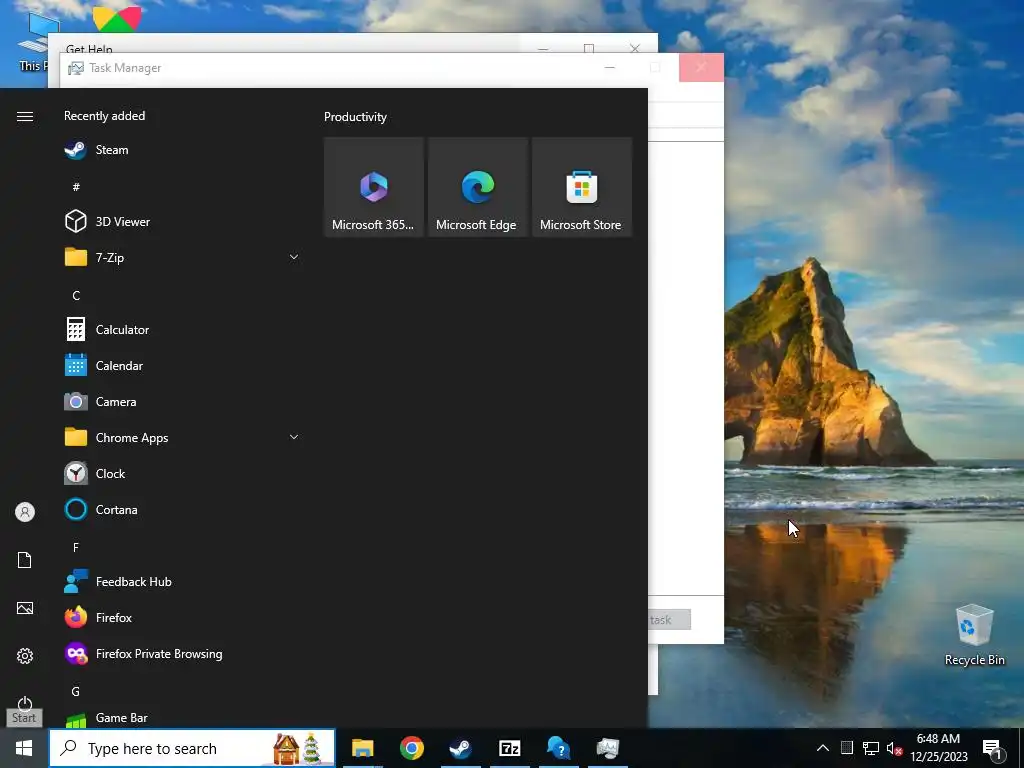Expand the Chrome Apps chevron

294,437
